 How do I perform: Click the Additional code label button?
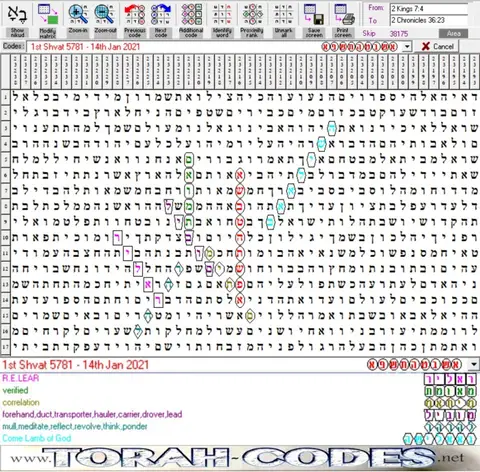pos(191,33)
